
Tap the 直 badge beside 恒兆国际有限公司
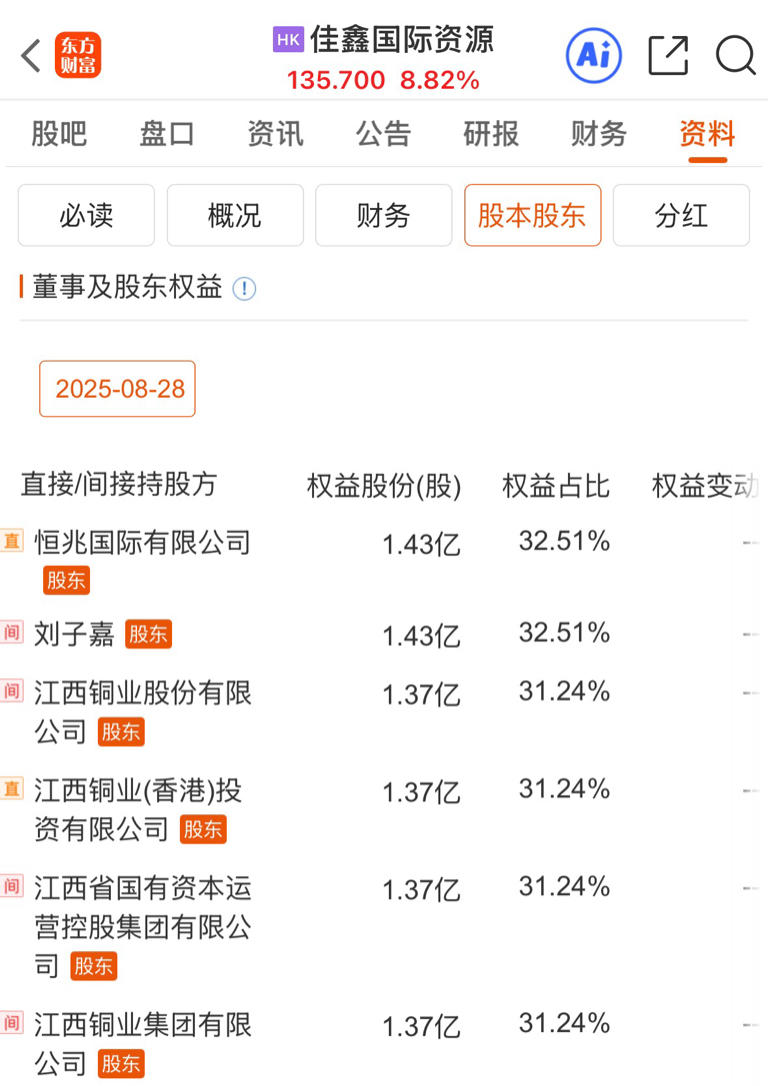pyautogui.click(x=12, y=542)
